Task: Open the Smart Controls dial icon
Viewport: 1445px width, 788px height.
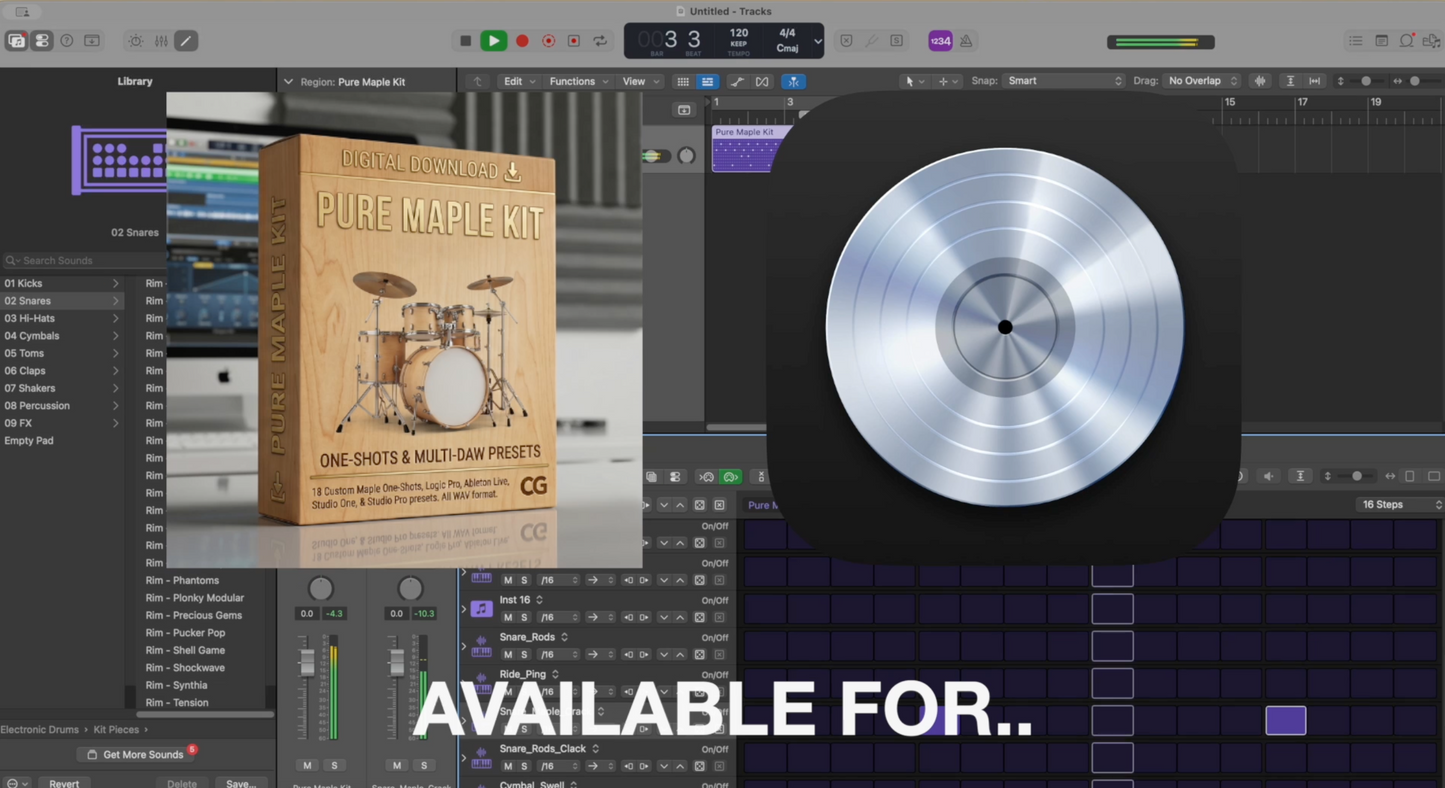Action: pos(136,41)
